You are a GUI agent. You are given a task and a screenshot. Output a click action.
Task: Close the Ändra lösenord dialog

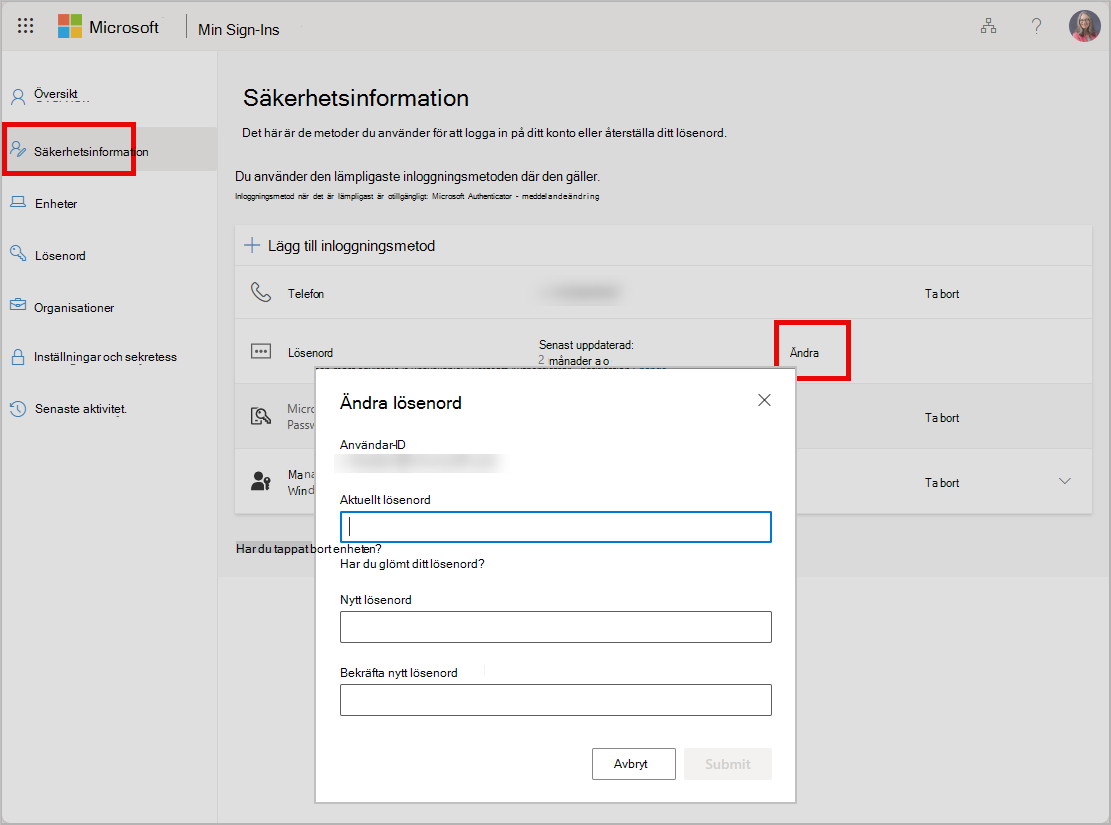(764, 400)
